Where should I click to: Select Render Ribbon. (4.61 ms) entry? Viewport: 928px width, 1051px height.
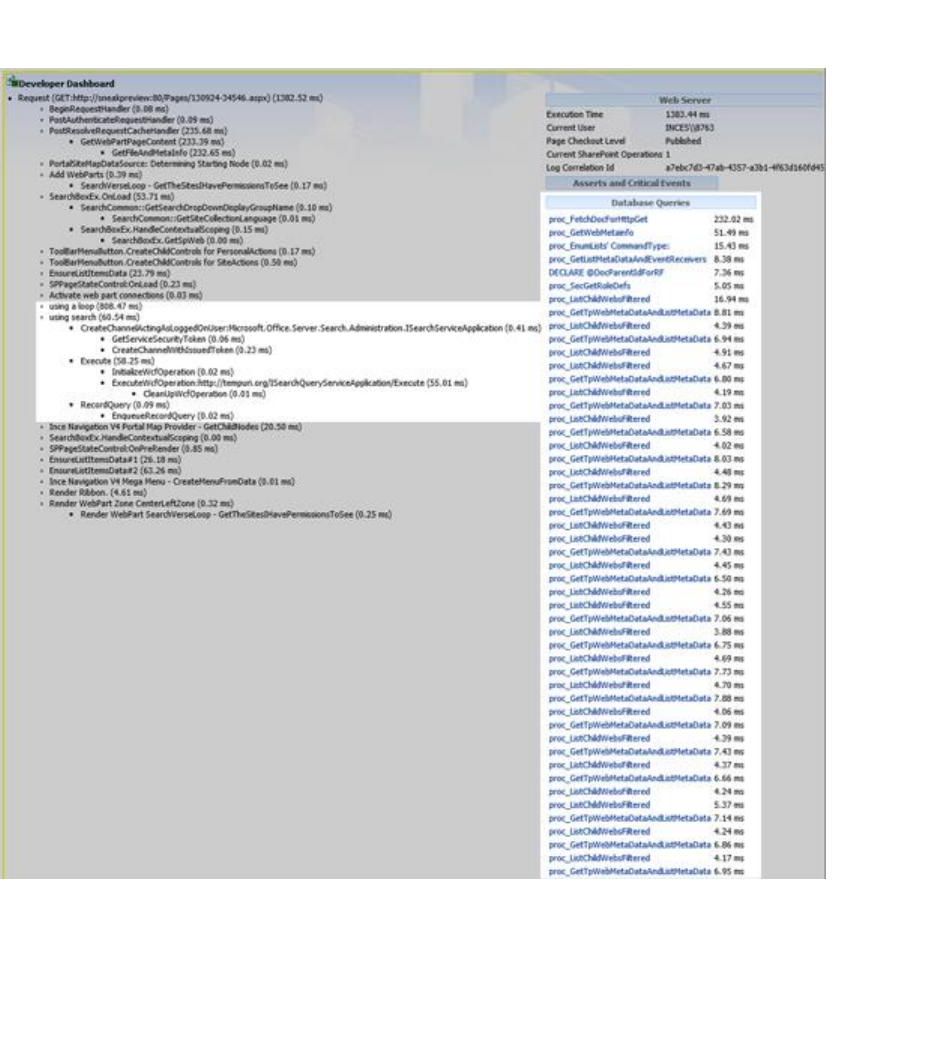coord(98,493)
